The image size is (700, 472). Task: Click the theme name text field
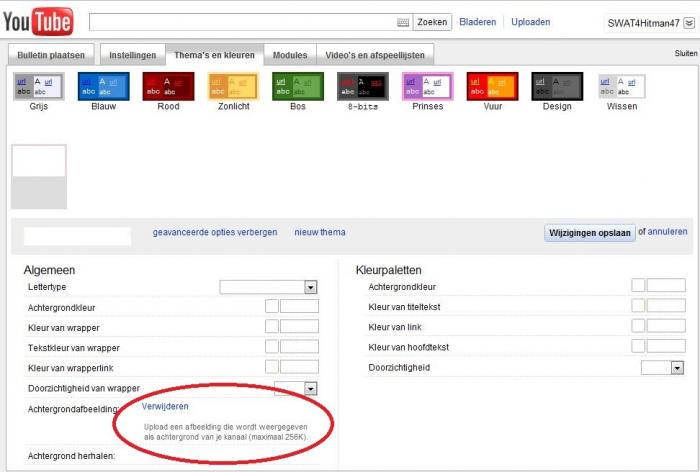click(x=77, y=236)
